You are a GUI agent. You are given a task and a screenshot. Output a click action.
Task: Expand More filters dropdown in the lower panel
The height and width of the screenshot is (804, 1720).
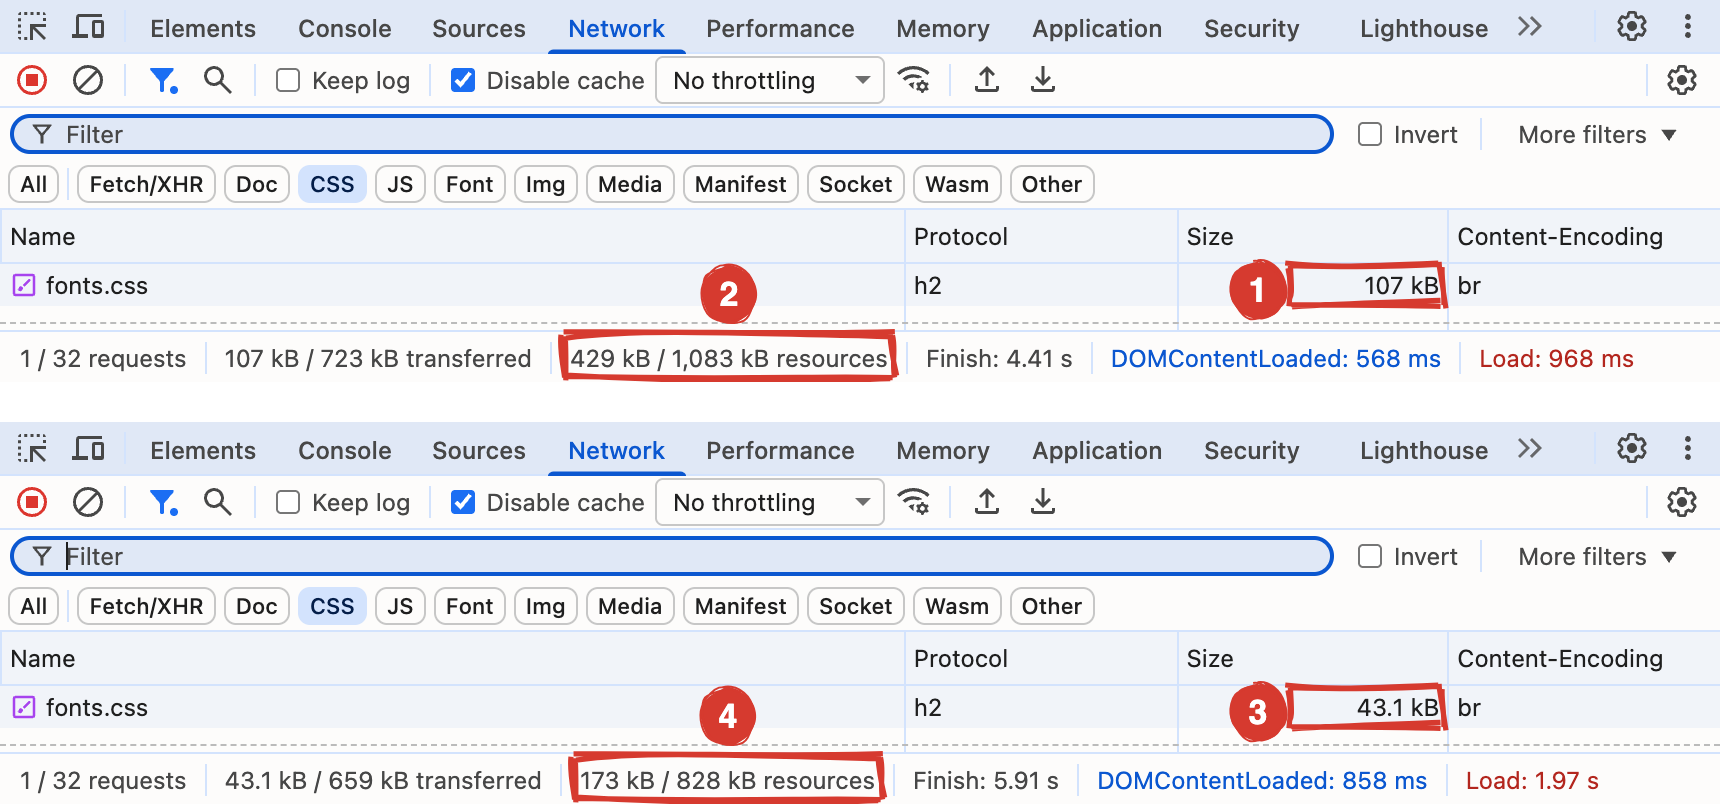click(1597, 556)
